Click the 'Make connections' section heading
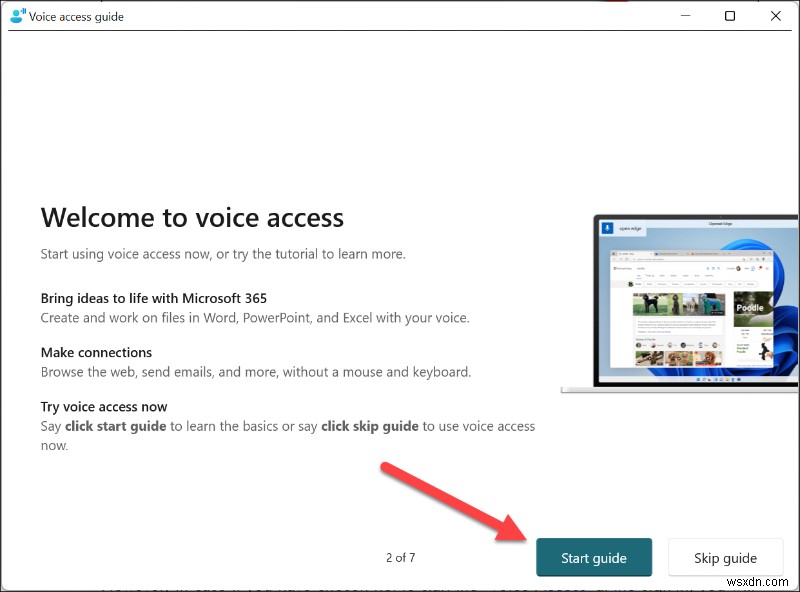Image resolution: width=800 pixels, height=592 pixels. [96, 352]
